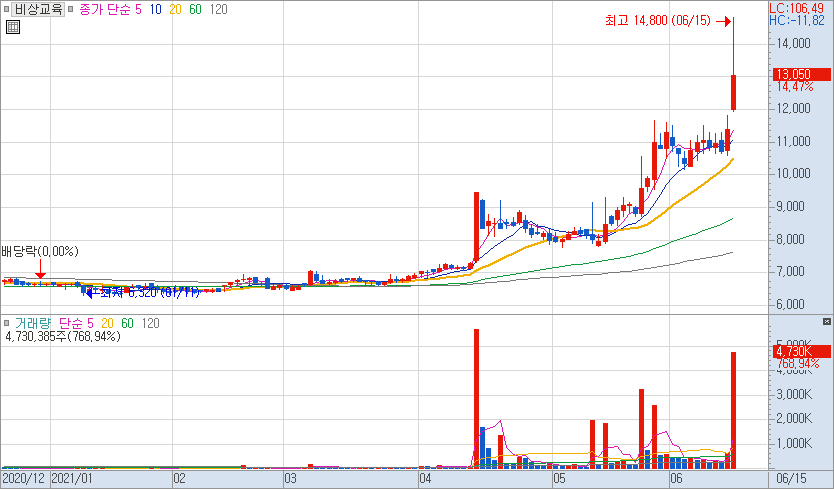Close the volume panel with X button

click(827, 321)
